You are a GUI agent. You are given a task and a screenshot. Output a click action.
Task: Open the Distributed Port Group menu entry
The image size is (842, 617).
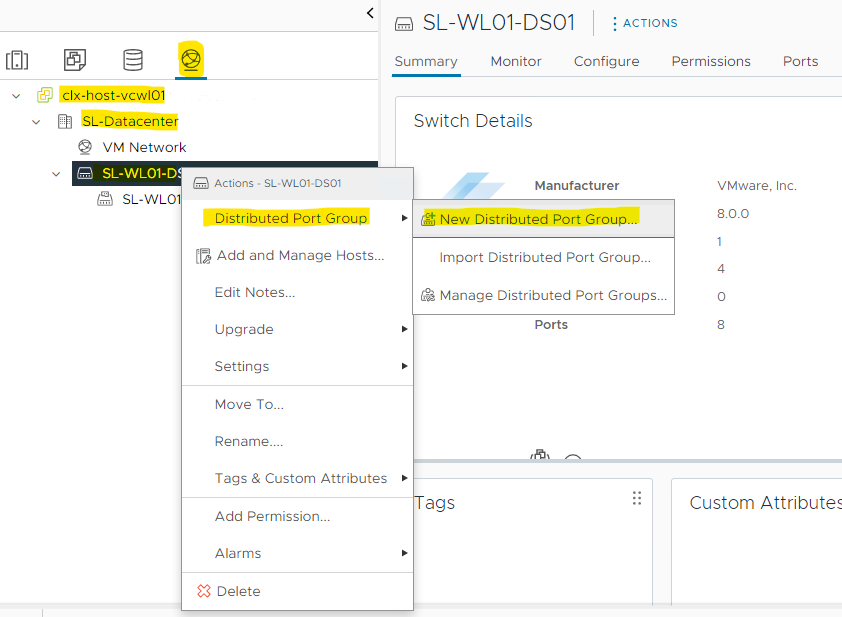(297, 218)
